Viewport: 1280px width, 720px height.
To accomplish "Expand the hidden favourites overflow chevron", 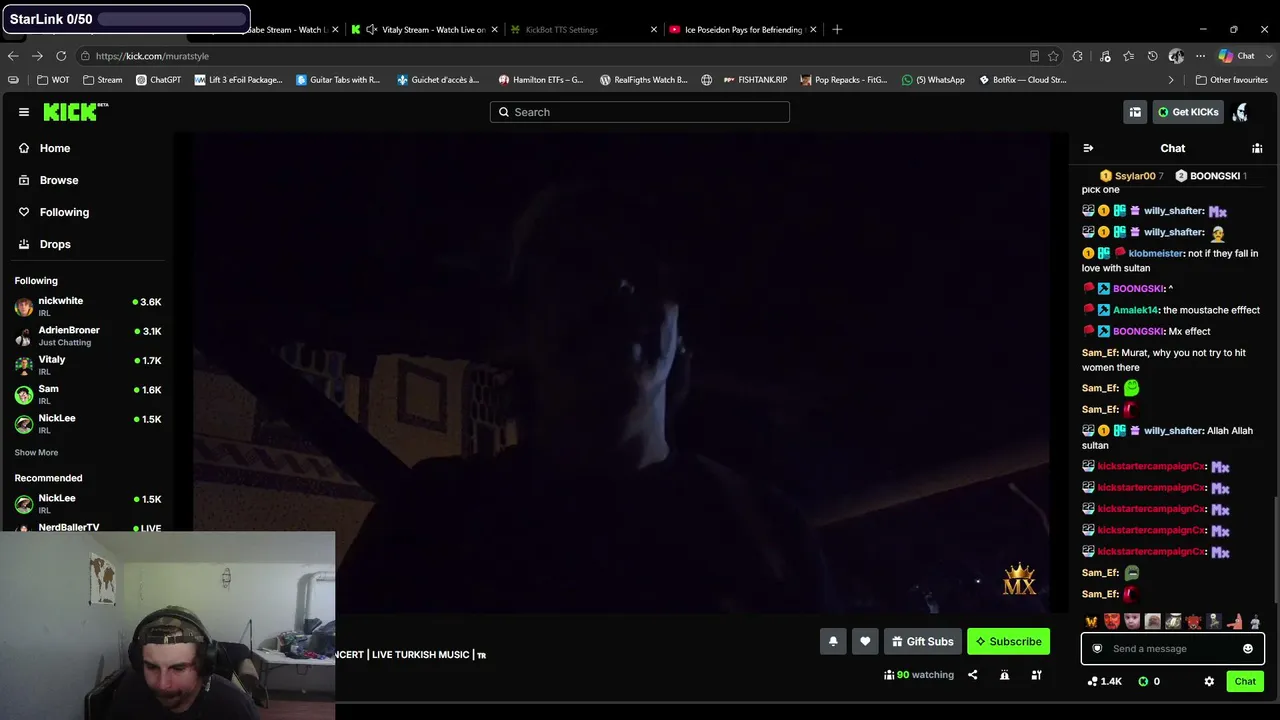I will pyautogui.click(x=1171, y=80).
